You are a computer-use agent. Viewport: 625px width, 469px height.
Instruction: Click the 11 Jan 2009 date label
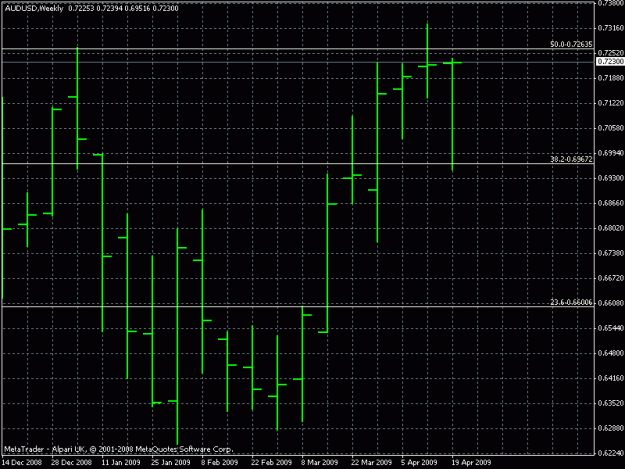point(121,462)
